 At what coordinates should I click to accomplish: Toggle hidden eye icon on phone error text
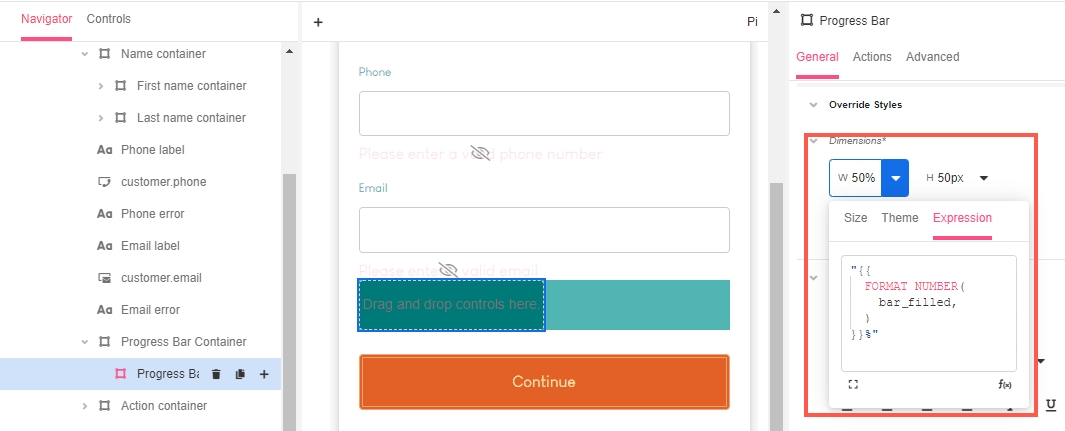pos(480,153)
